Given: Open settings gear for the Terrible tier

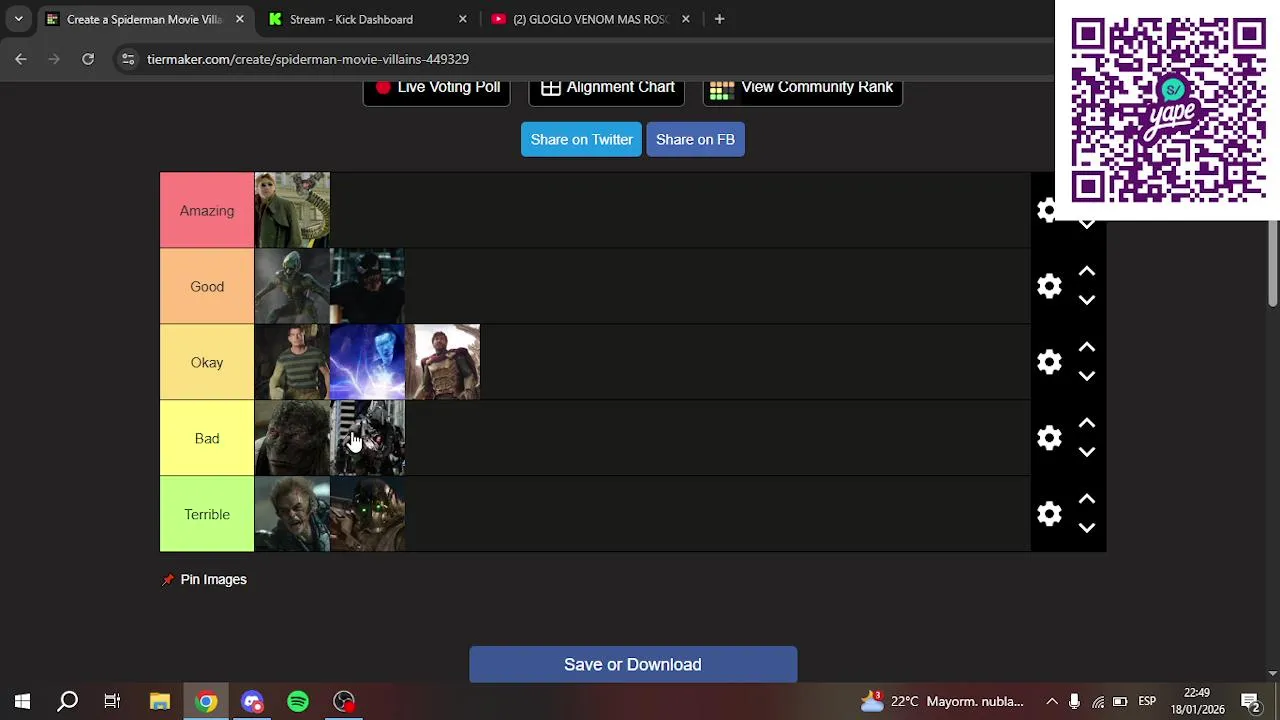Looking at the screenshot, I should click(x=1049, y=514).
